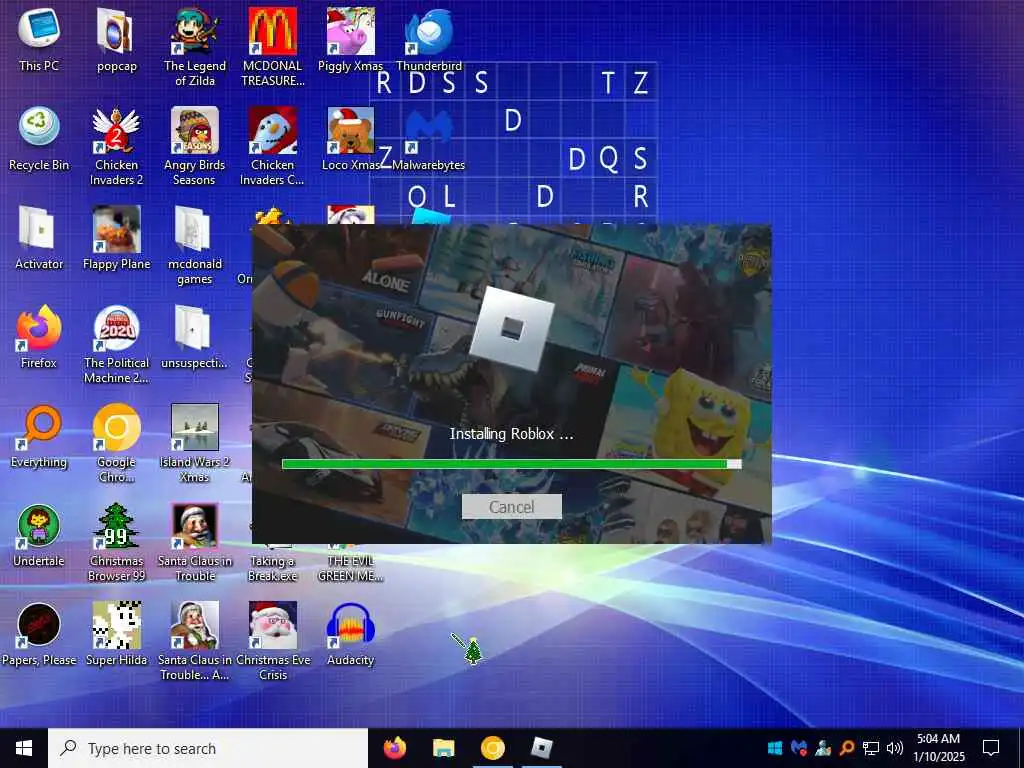Select Piggly Xmas desktop icon

click(x=350, y=39)
